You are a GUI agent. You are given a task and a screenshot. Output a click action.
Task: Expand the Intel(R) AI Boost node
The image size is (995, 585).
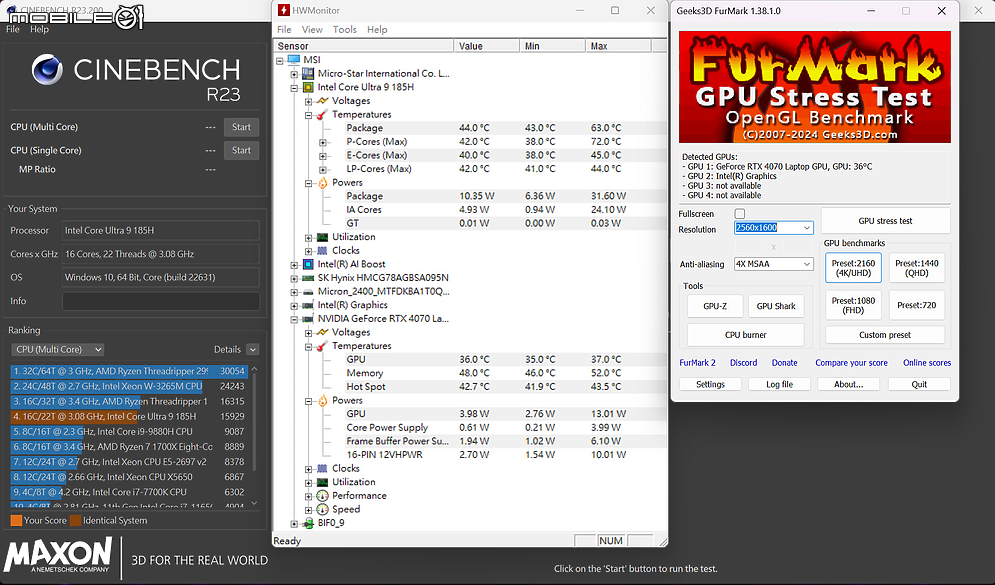[294, 265]
